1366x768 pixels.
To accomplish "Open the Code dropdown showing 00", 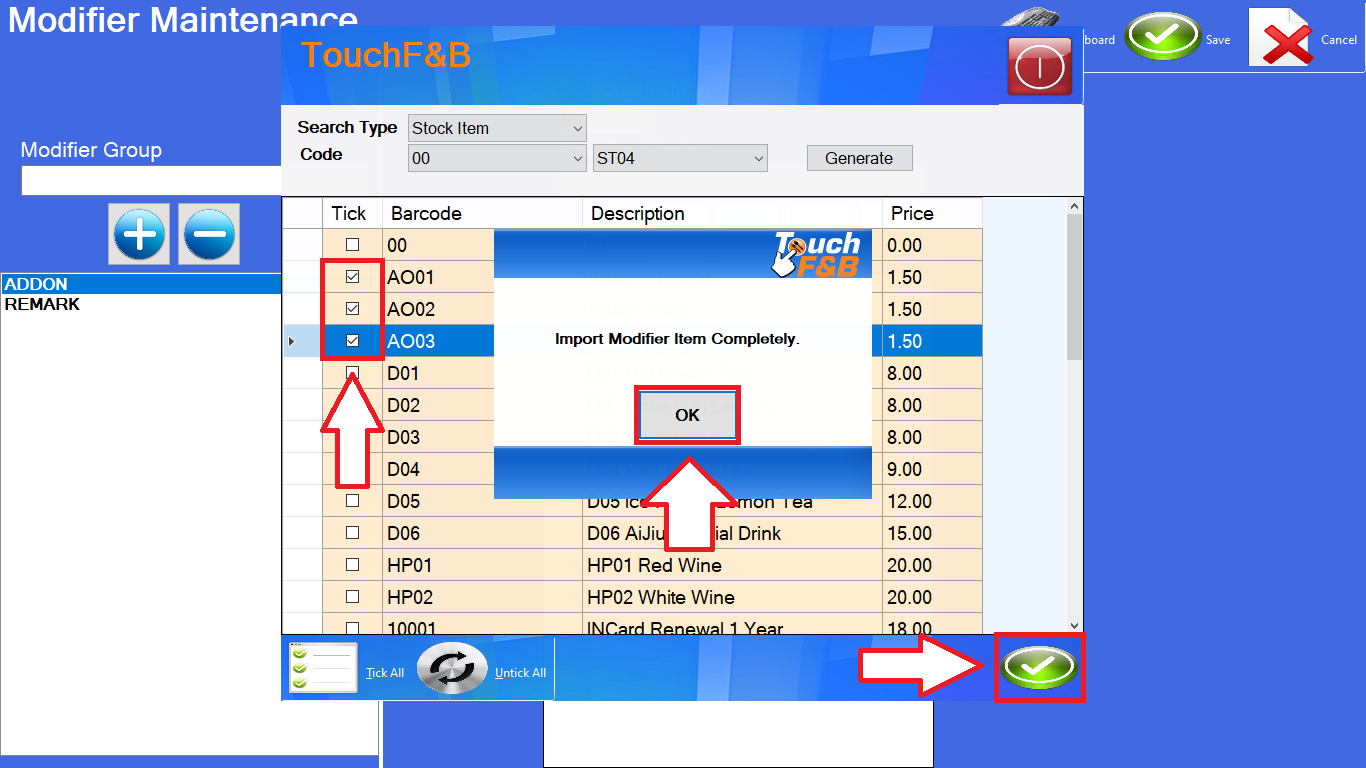I will [497, 158].
